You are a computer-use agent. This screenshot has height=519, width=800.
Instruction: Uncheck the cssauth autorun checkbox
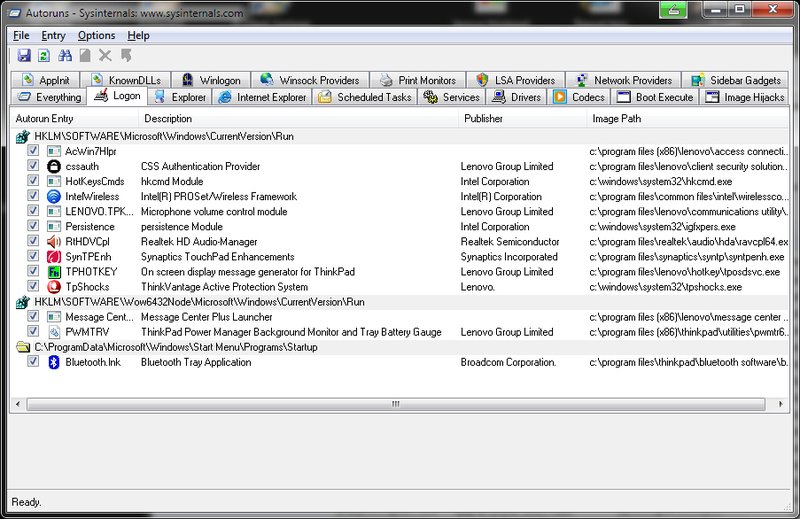(x=33, y=165)
